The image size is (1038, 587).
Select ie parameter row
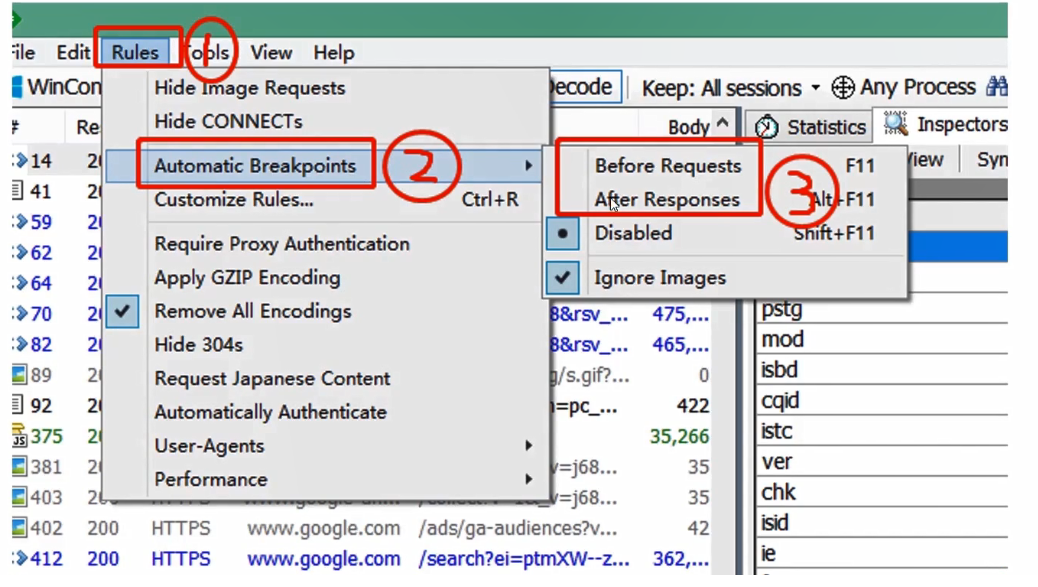click(x=882, y=553)
